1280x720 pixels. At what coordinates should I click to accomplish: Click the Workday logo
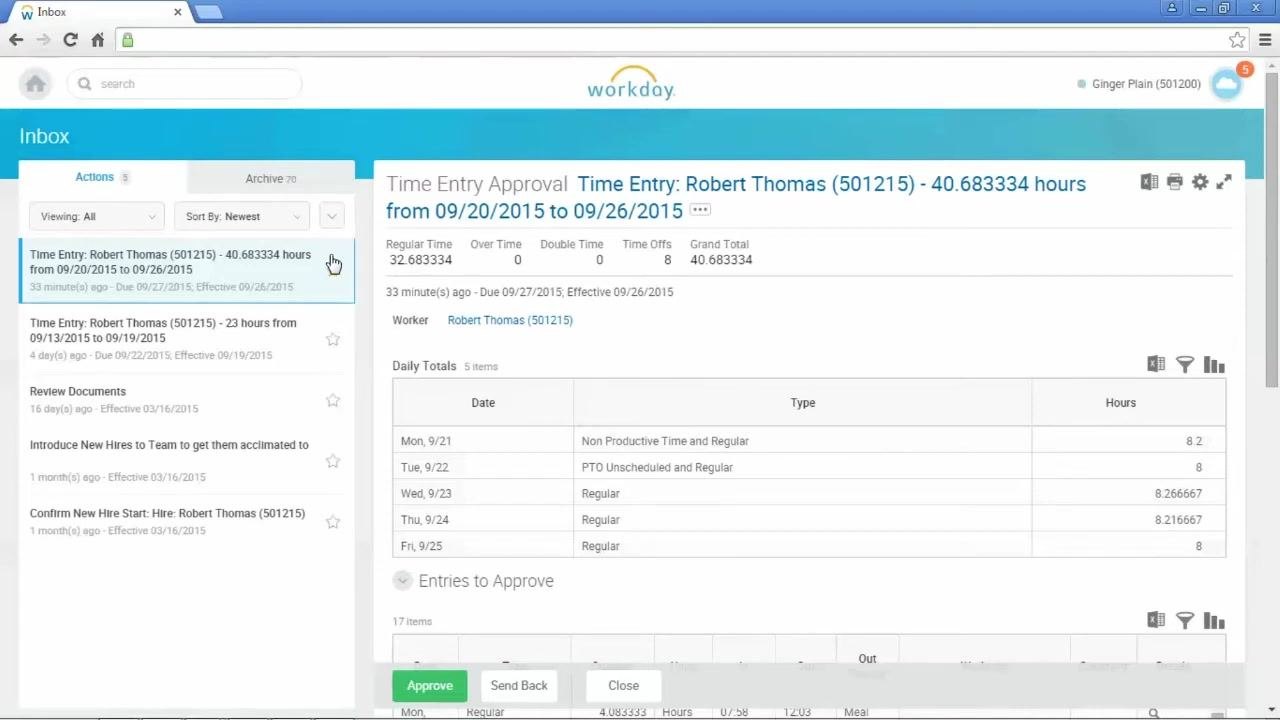click(x=631, y=83)
